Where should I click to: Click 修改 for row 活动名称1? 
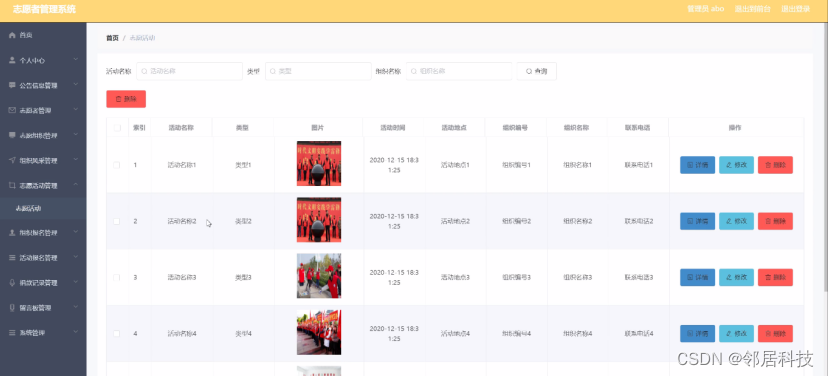click(x=736, y=165)
